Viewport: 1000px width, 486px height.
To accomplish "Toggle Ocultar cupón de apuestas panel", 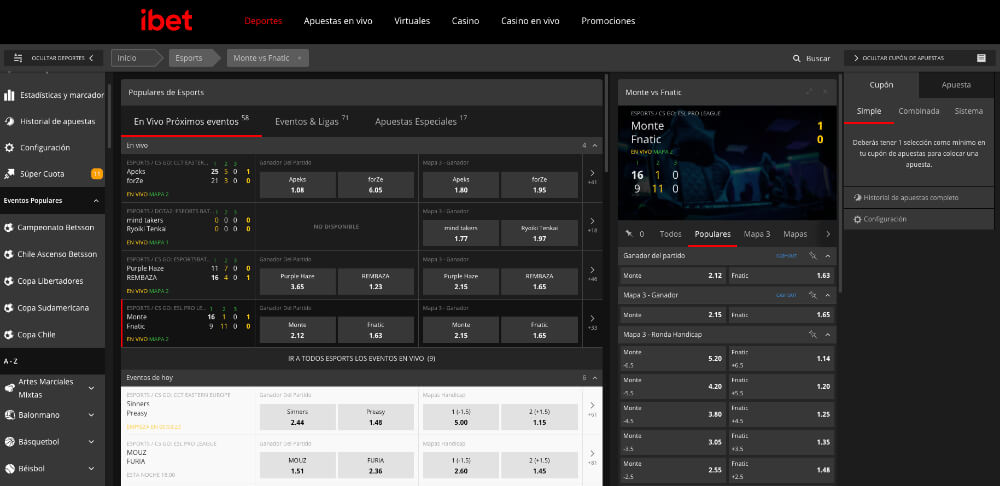I will (918, 58).
